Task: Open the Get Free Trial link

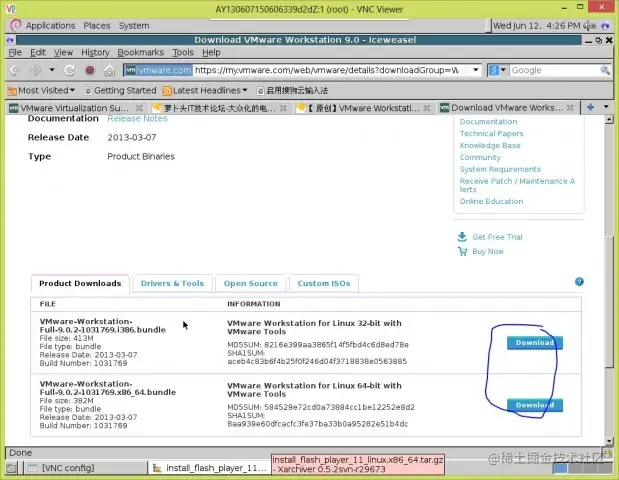Action: click(497, 237)
